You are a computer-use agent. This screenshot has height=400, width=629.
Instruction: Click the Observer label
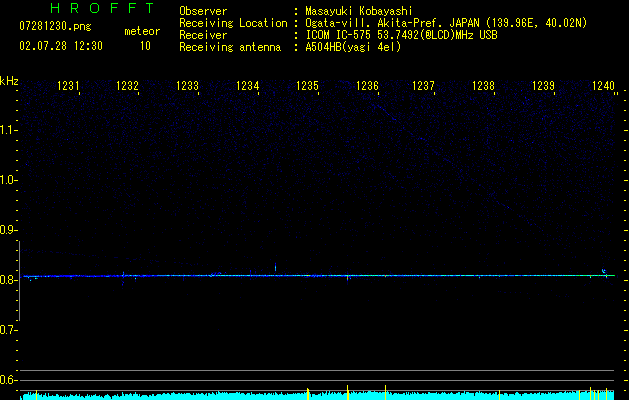coord(203,11)
